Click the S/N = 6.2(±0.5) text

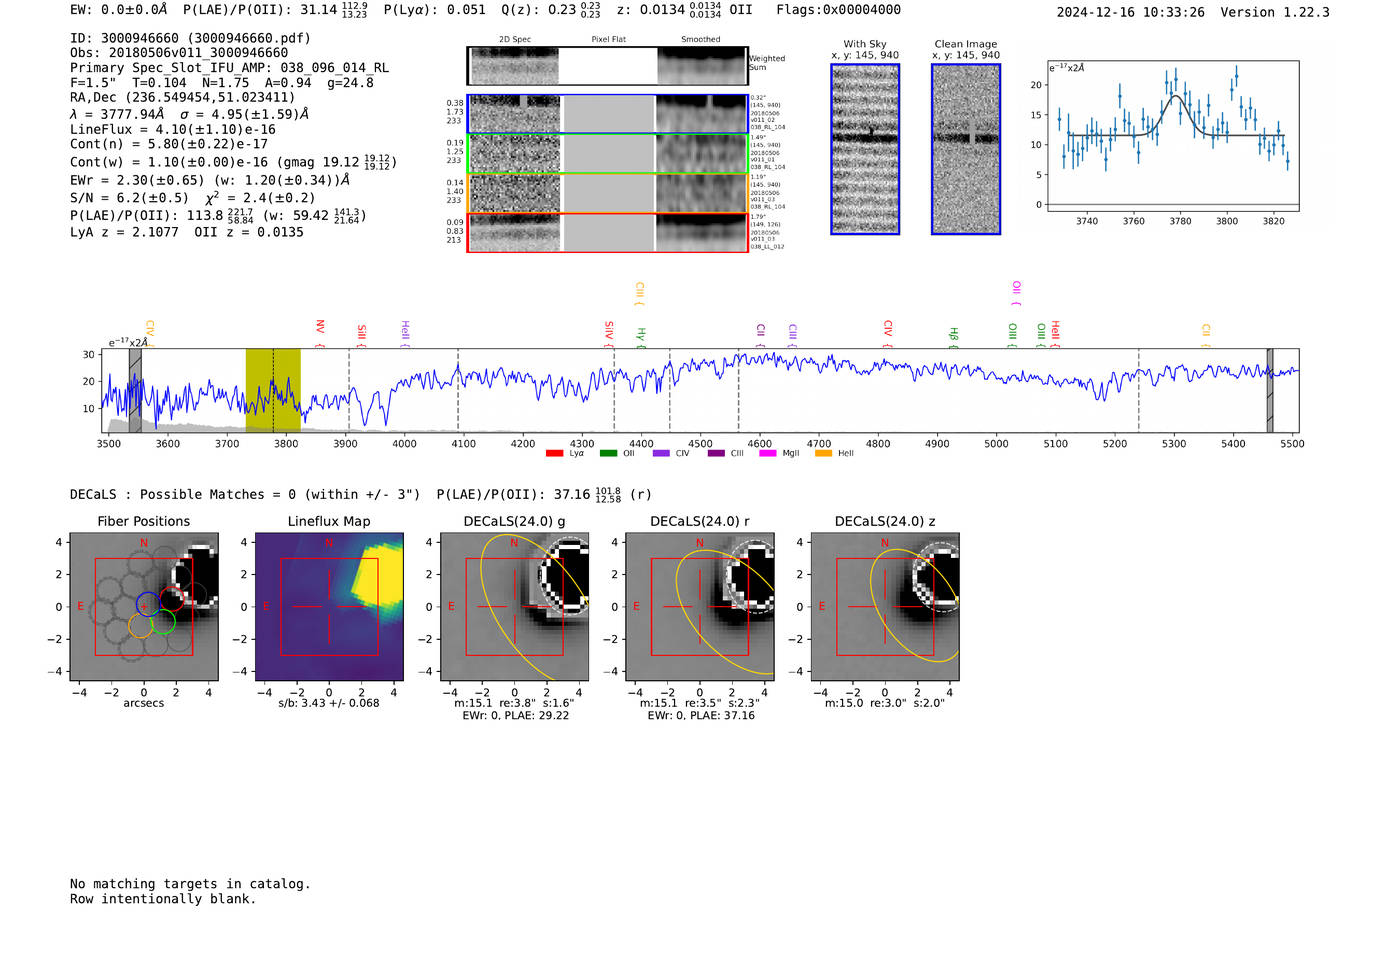click(x=129, y=198)
